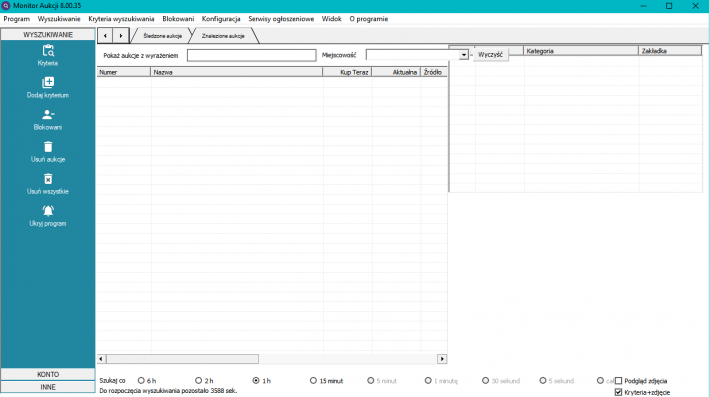The height and width of the screenshot is (397, 710).
Task: Open the Kryteria sidebar icon
Action: [x=48, y=51]
